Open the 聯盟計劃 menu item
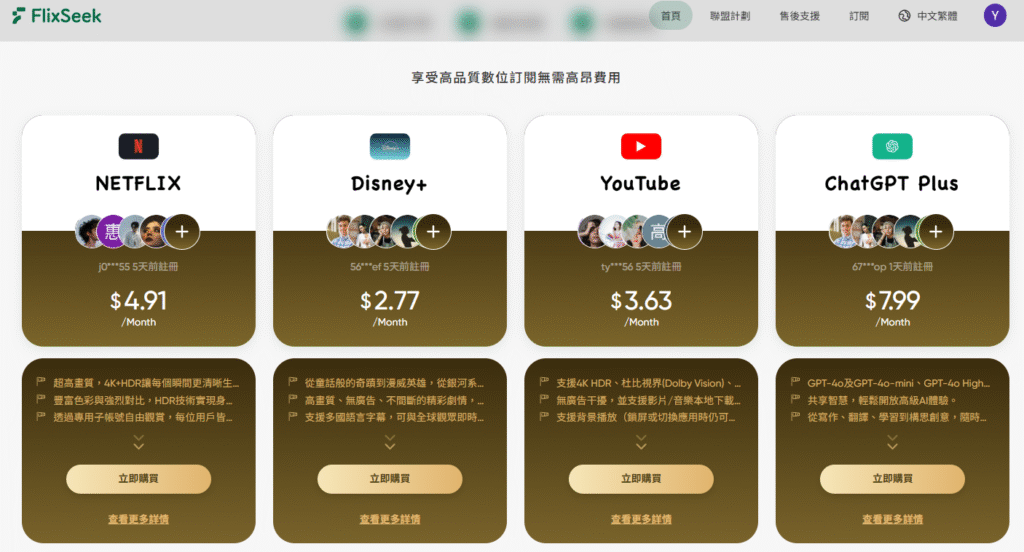The image size is (1024, 552). (x=730, y=16)
